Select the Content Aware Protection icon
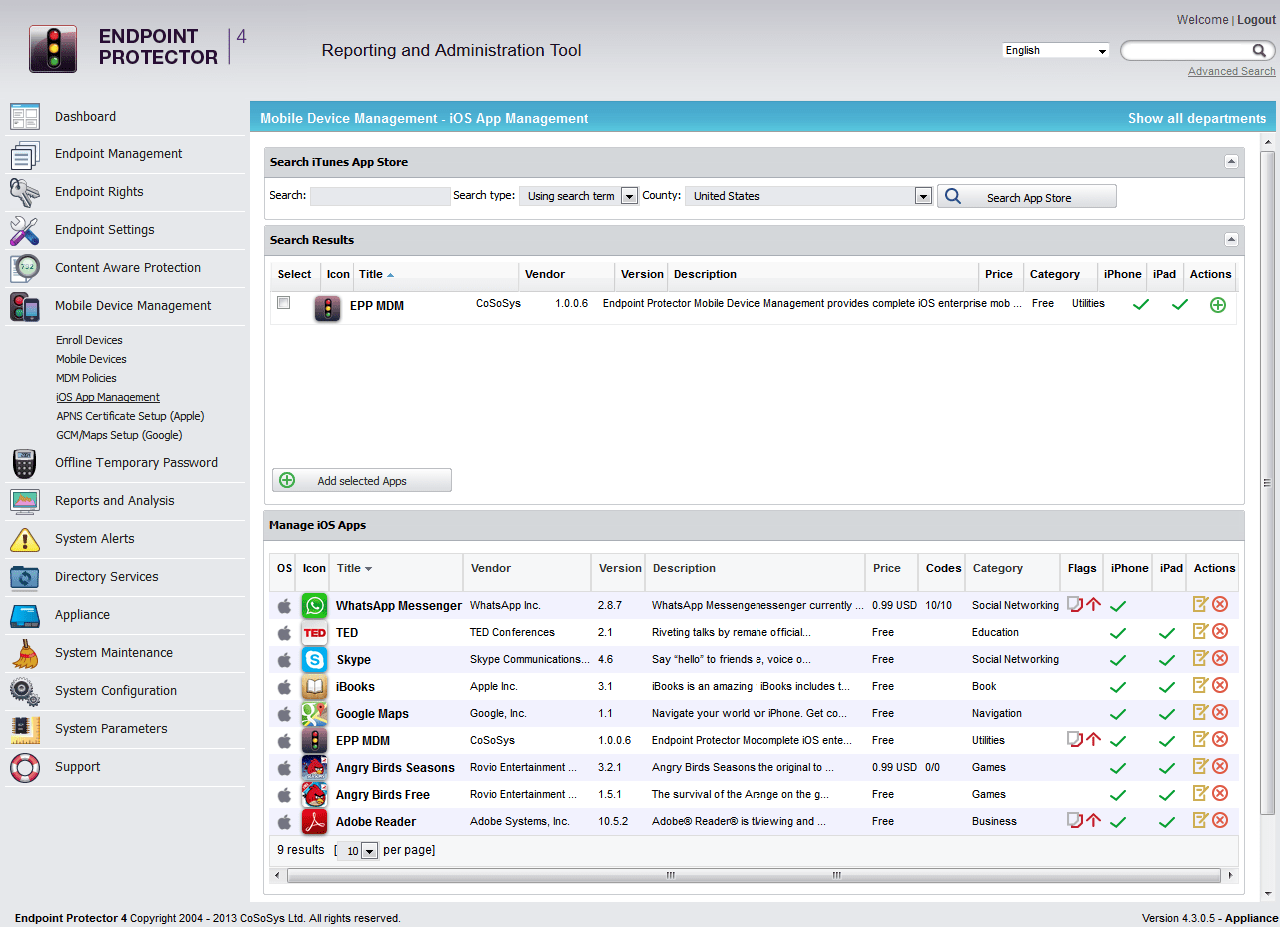Image resolution: width=1280 pixels, height=927 pixels. [25, 268]
